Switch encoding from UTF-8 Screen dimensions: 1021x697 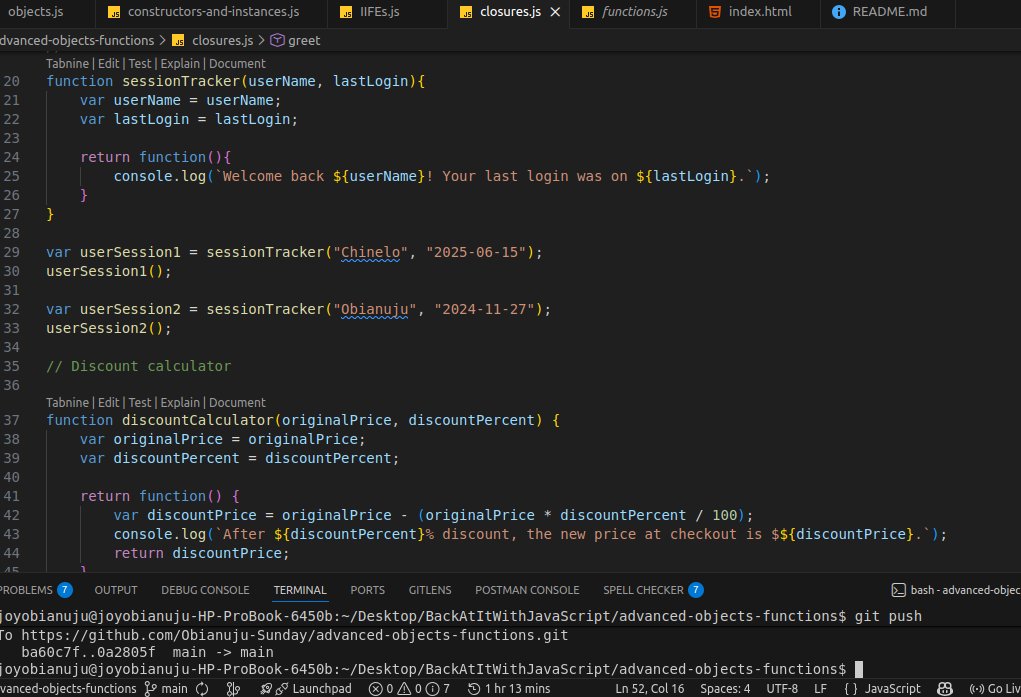pos(781,688)
